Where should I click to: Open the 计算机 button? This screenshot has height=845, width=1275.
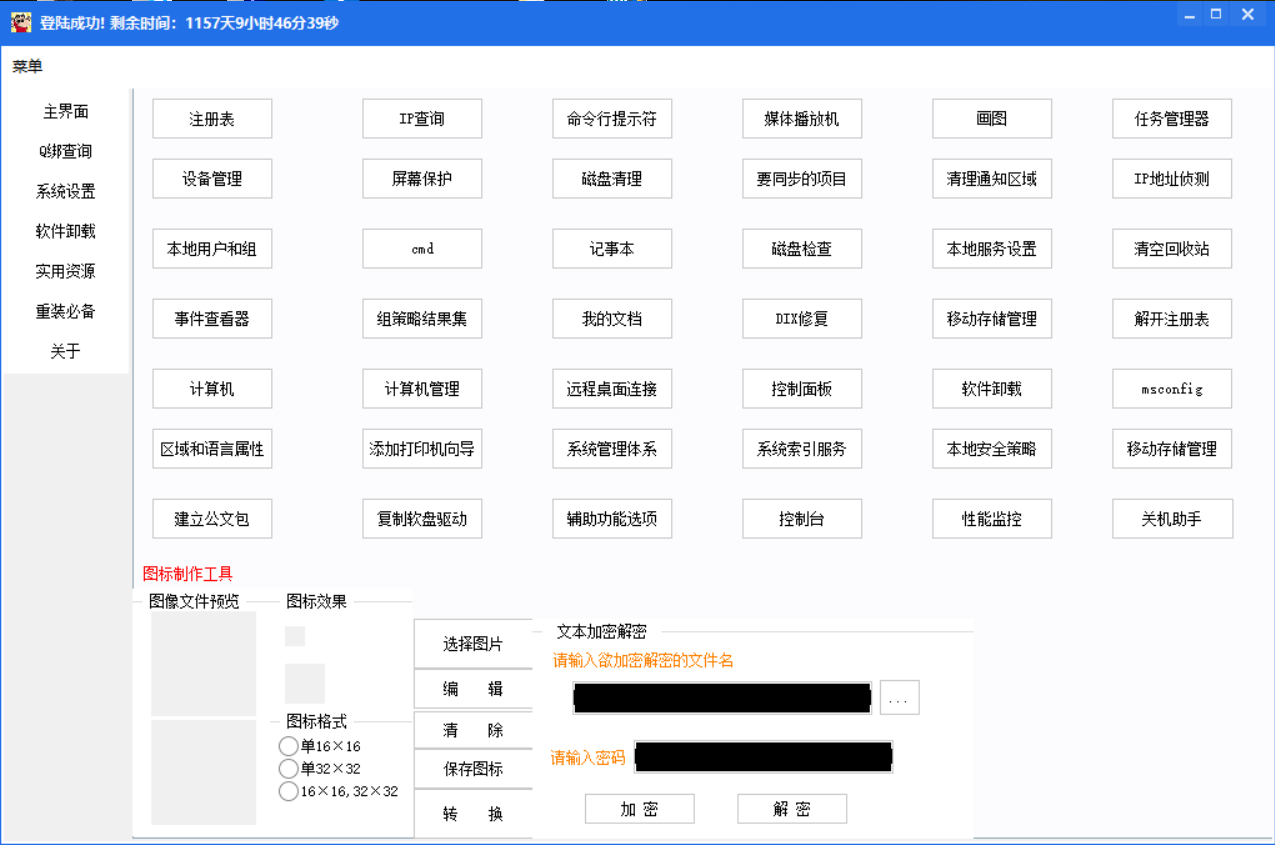[212, 389]
